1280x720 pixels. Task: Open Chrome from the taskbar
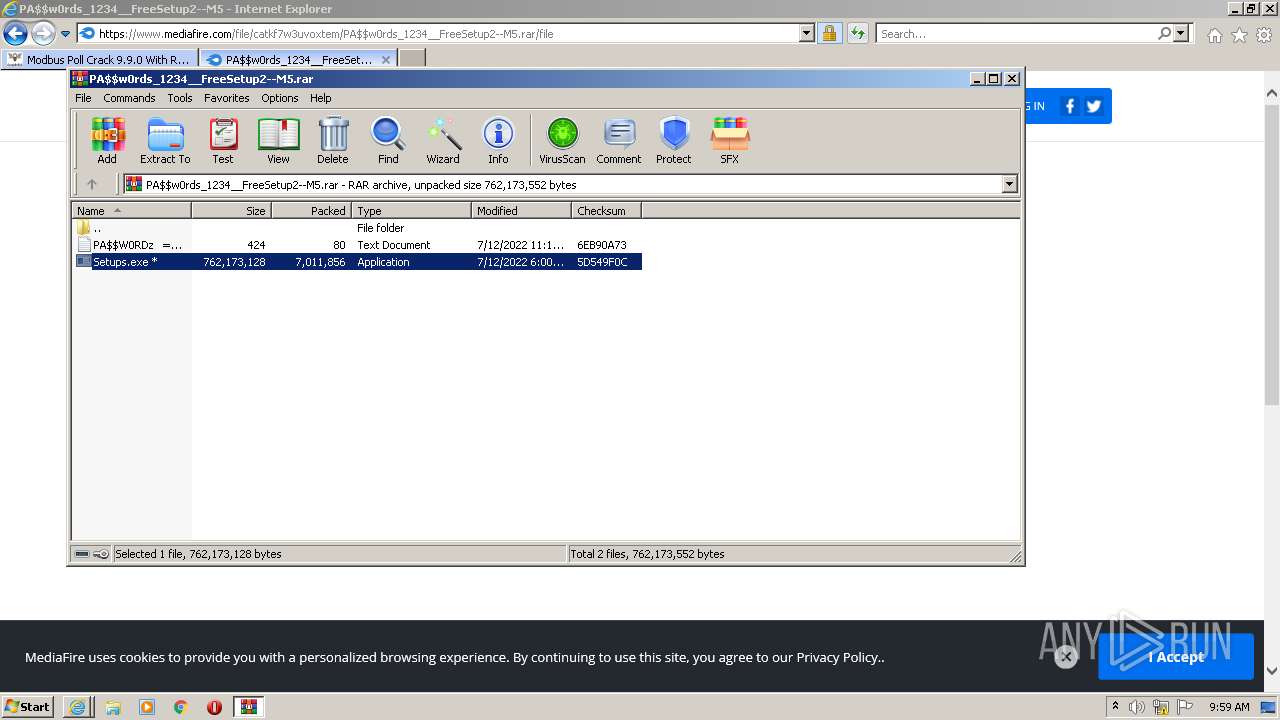coord(181,706)
